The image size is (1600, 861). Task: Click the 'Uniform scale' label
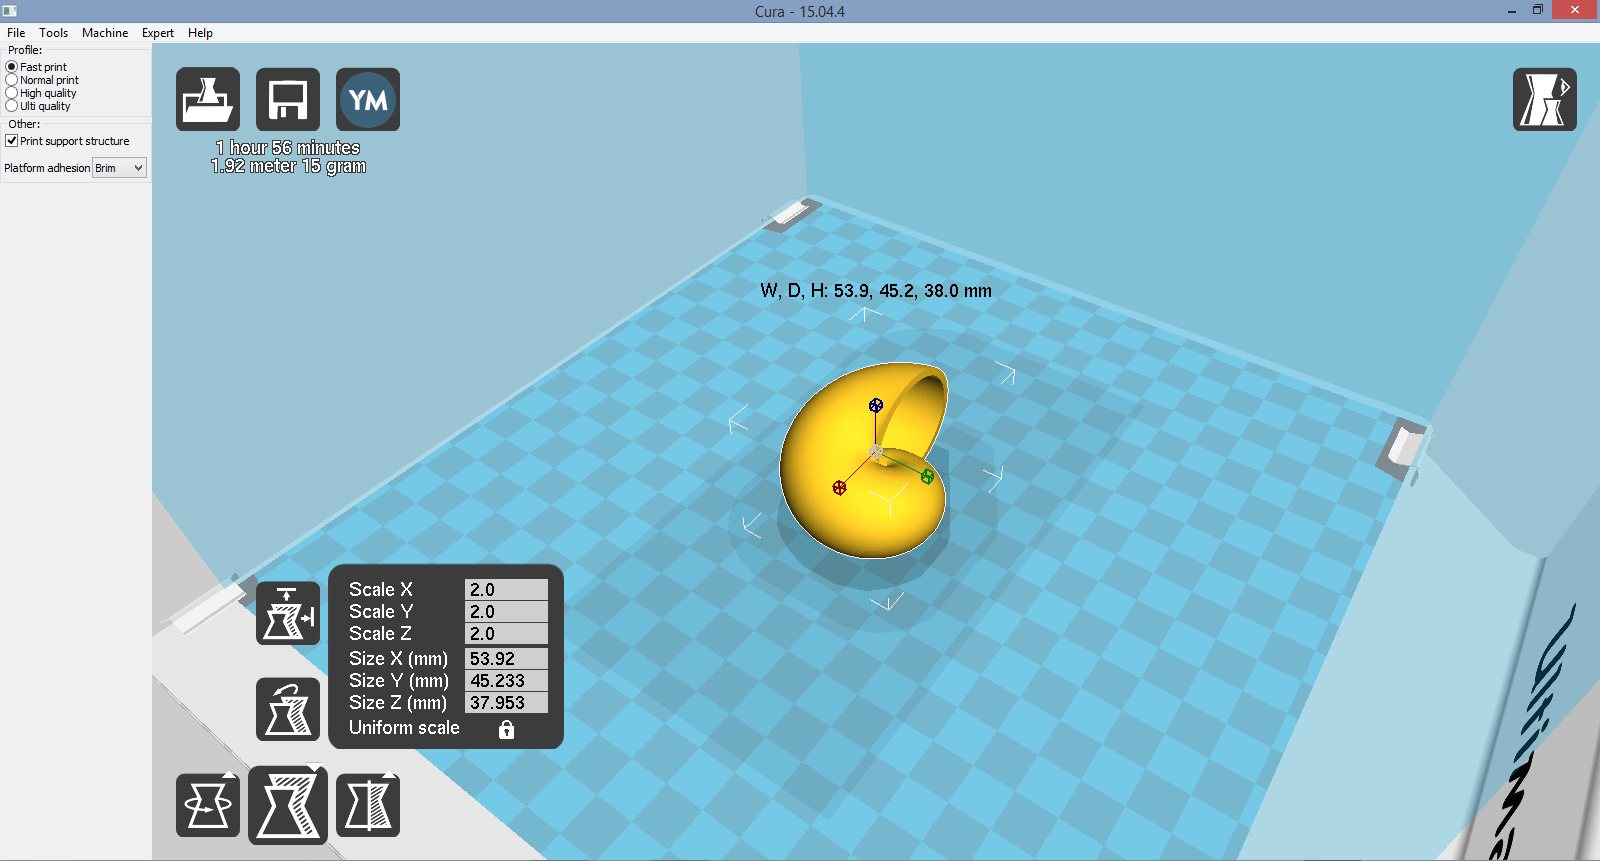click(404, 728)
